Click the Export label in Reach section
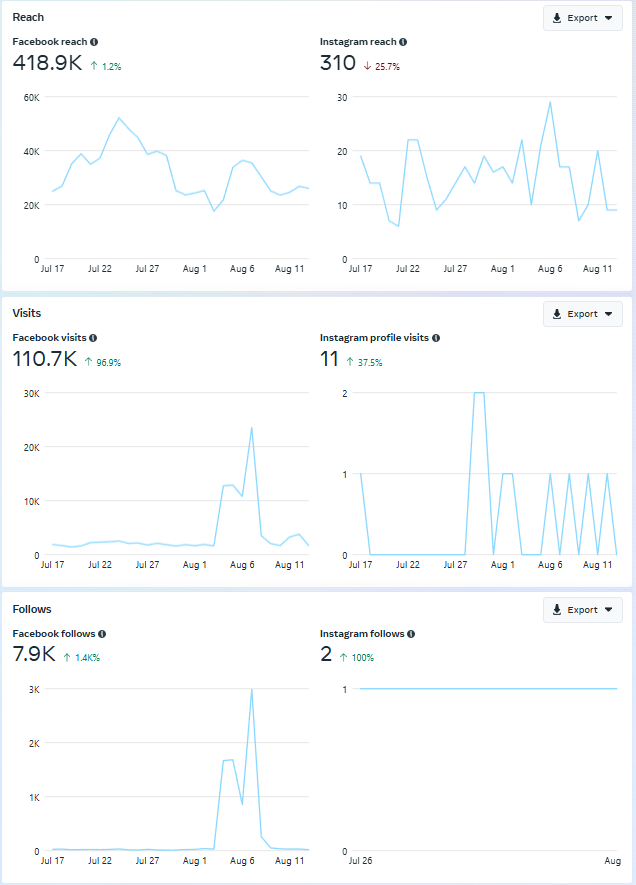The image size is (636, 885). pyautogui.click(x=582, y=18)
